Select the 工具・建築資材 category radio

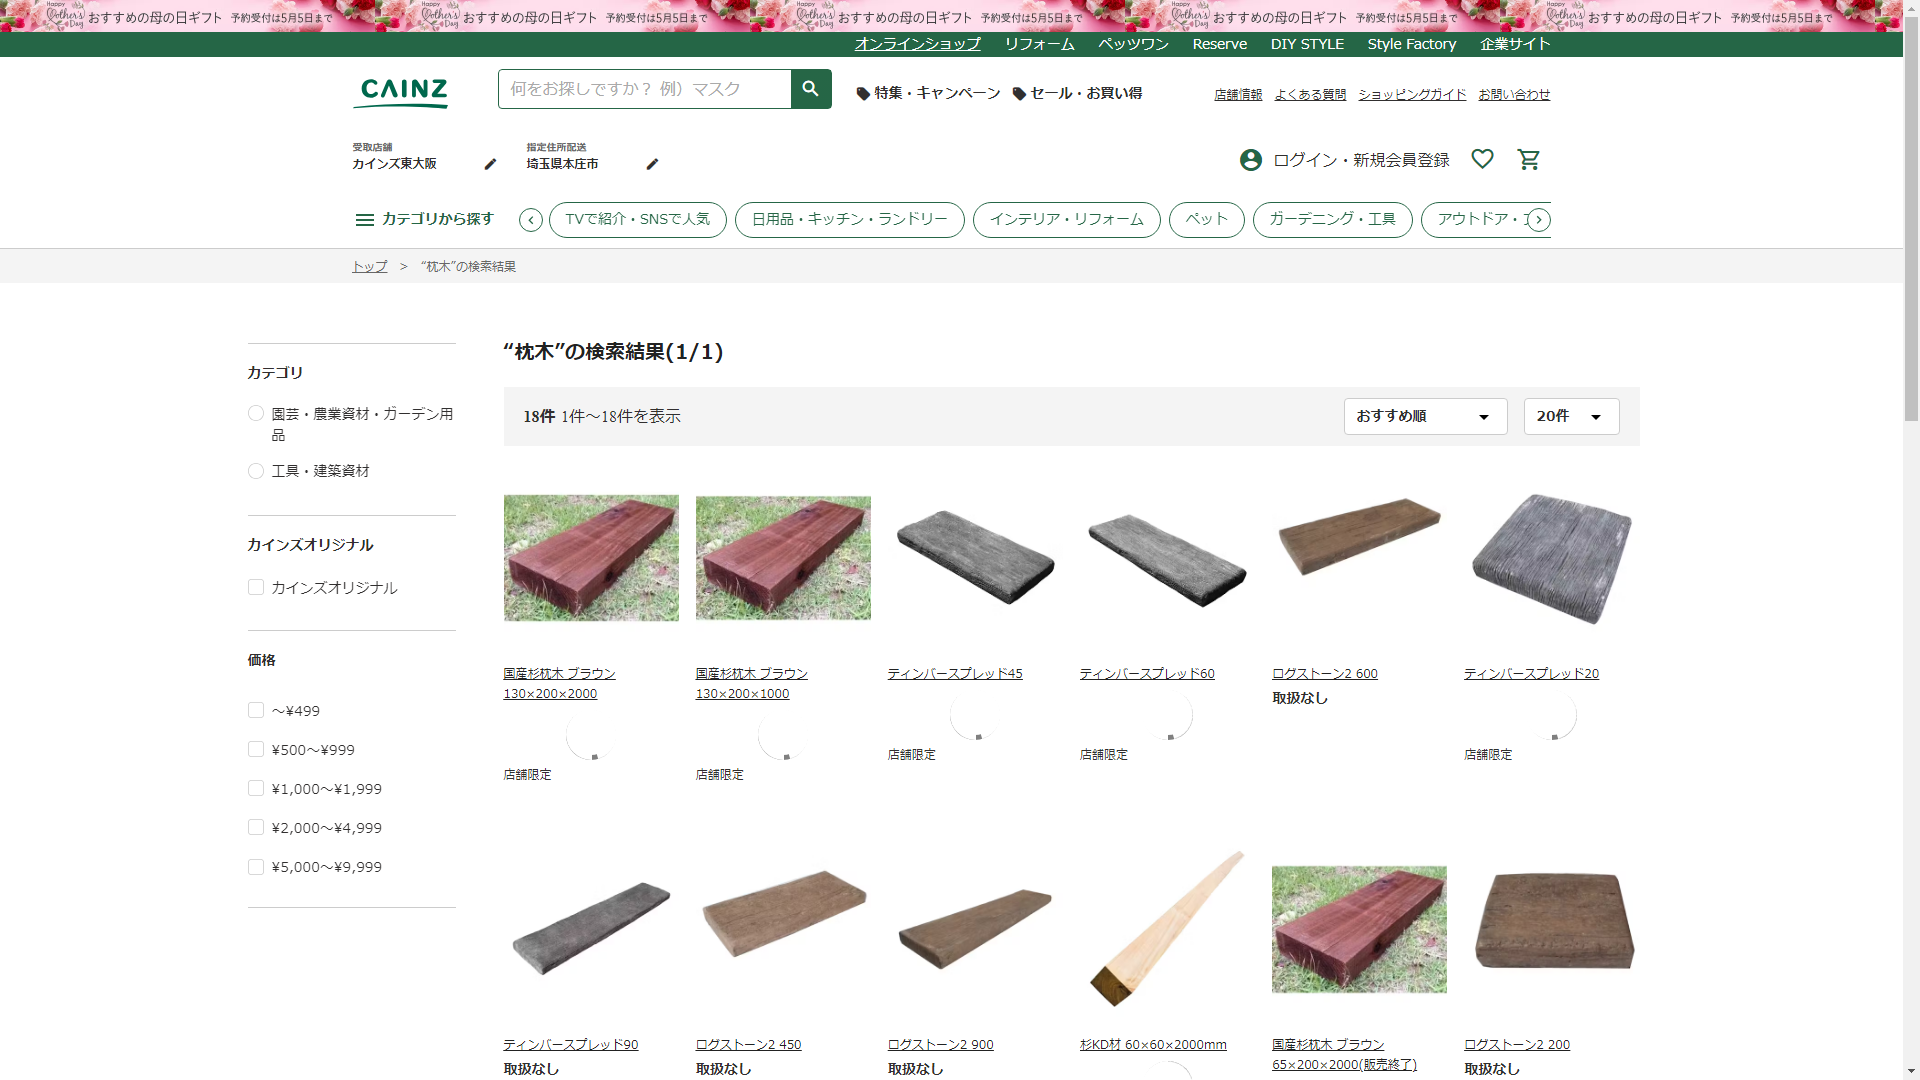click(256, 471)
